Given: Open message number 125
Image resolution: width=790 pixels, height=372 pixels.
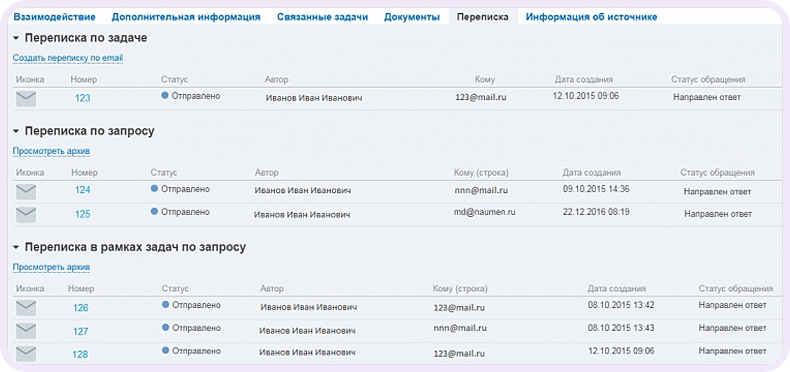Looking at the screenshot, I should (x=83, y=214).
